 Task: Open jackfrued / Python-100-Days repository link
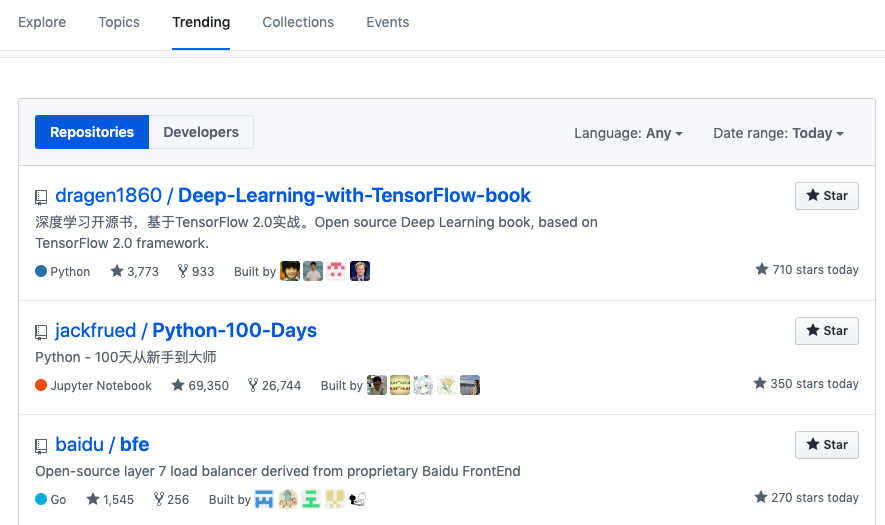pyautogui.click(x=186, y=330)
